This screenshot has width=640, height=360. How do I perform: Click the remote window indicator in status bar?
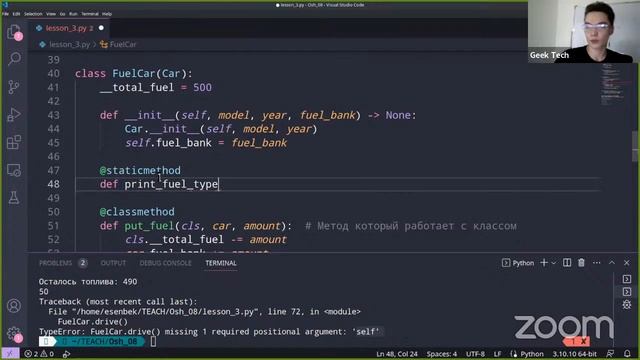coord(10,353)
